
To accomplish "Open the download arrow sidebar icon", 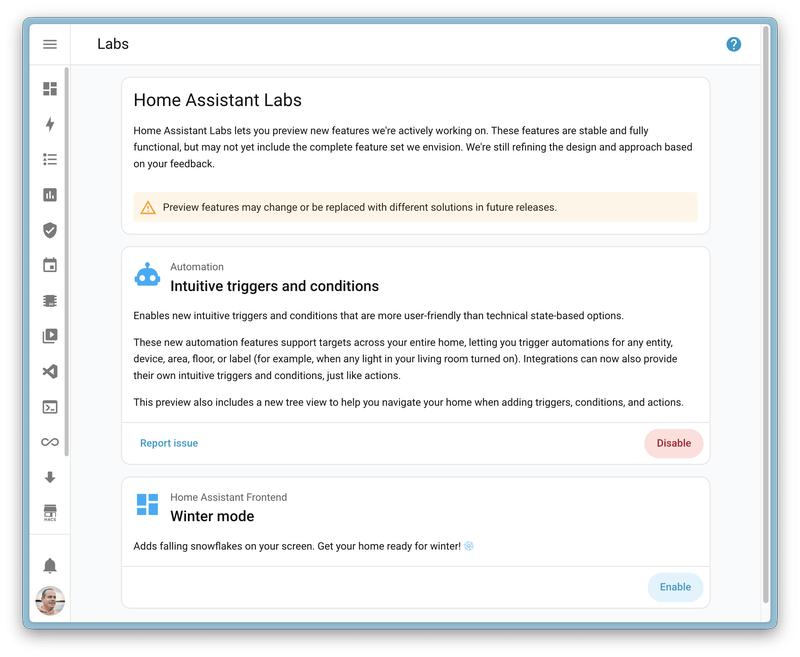I will 50,478.
